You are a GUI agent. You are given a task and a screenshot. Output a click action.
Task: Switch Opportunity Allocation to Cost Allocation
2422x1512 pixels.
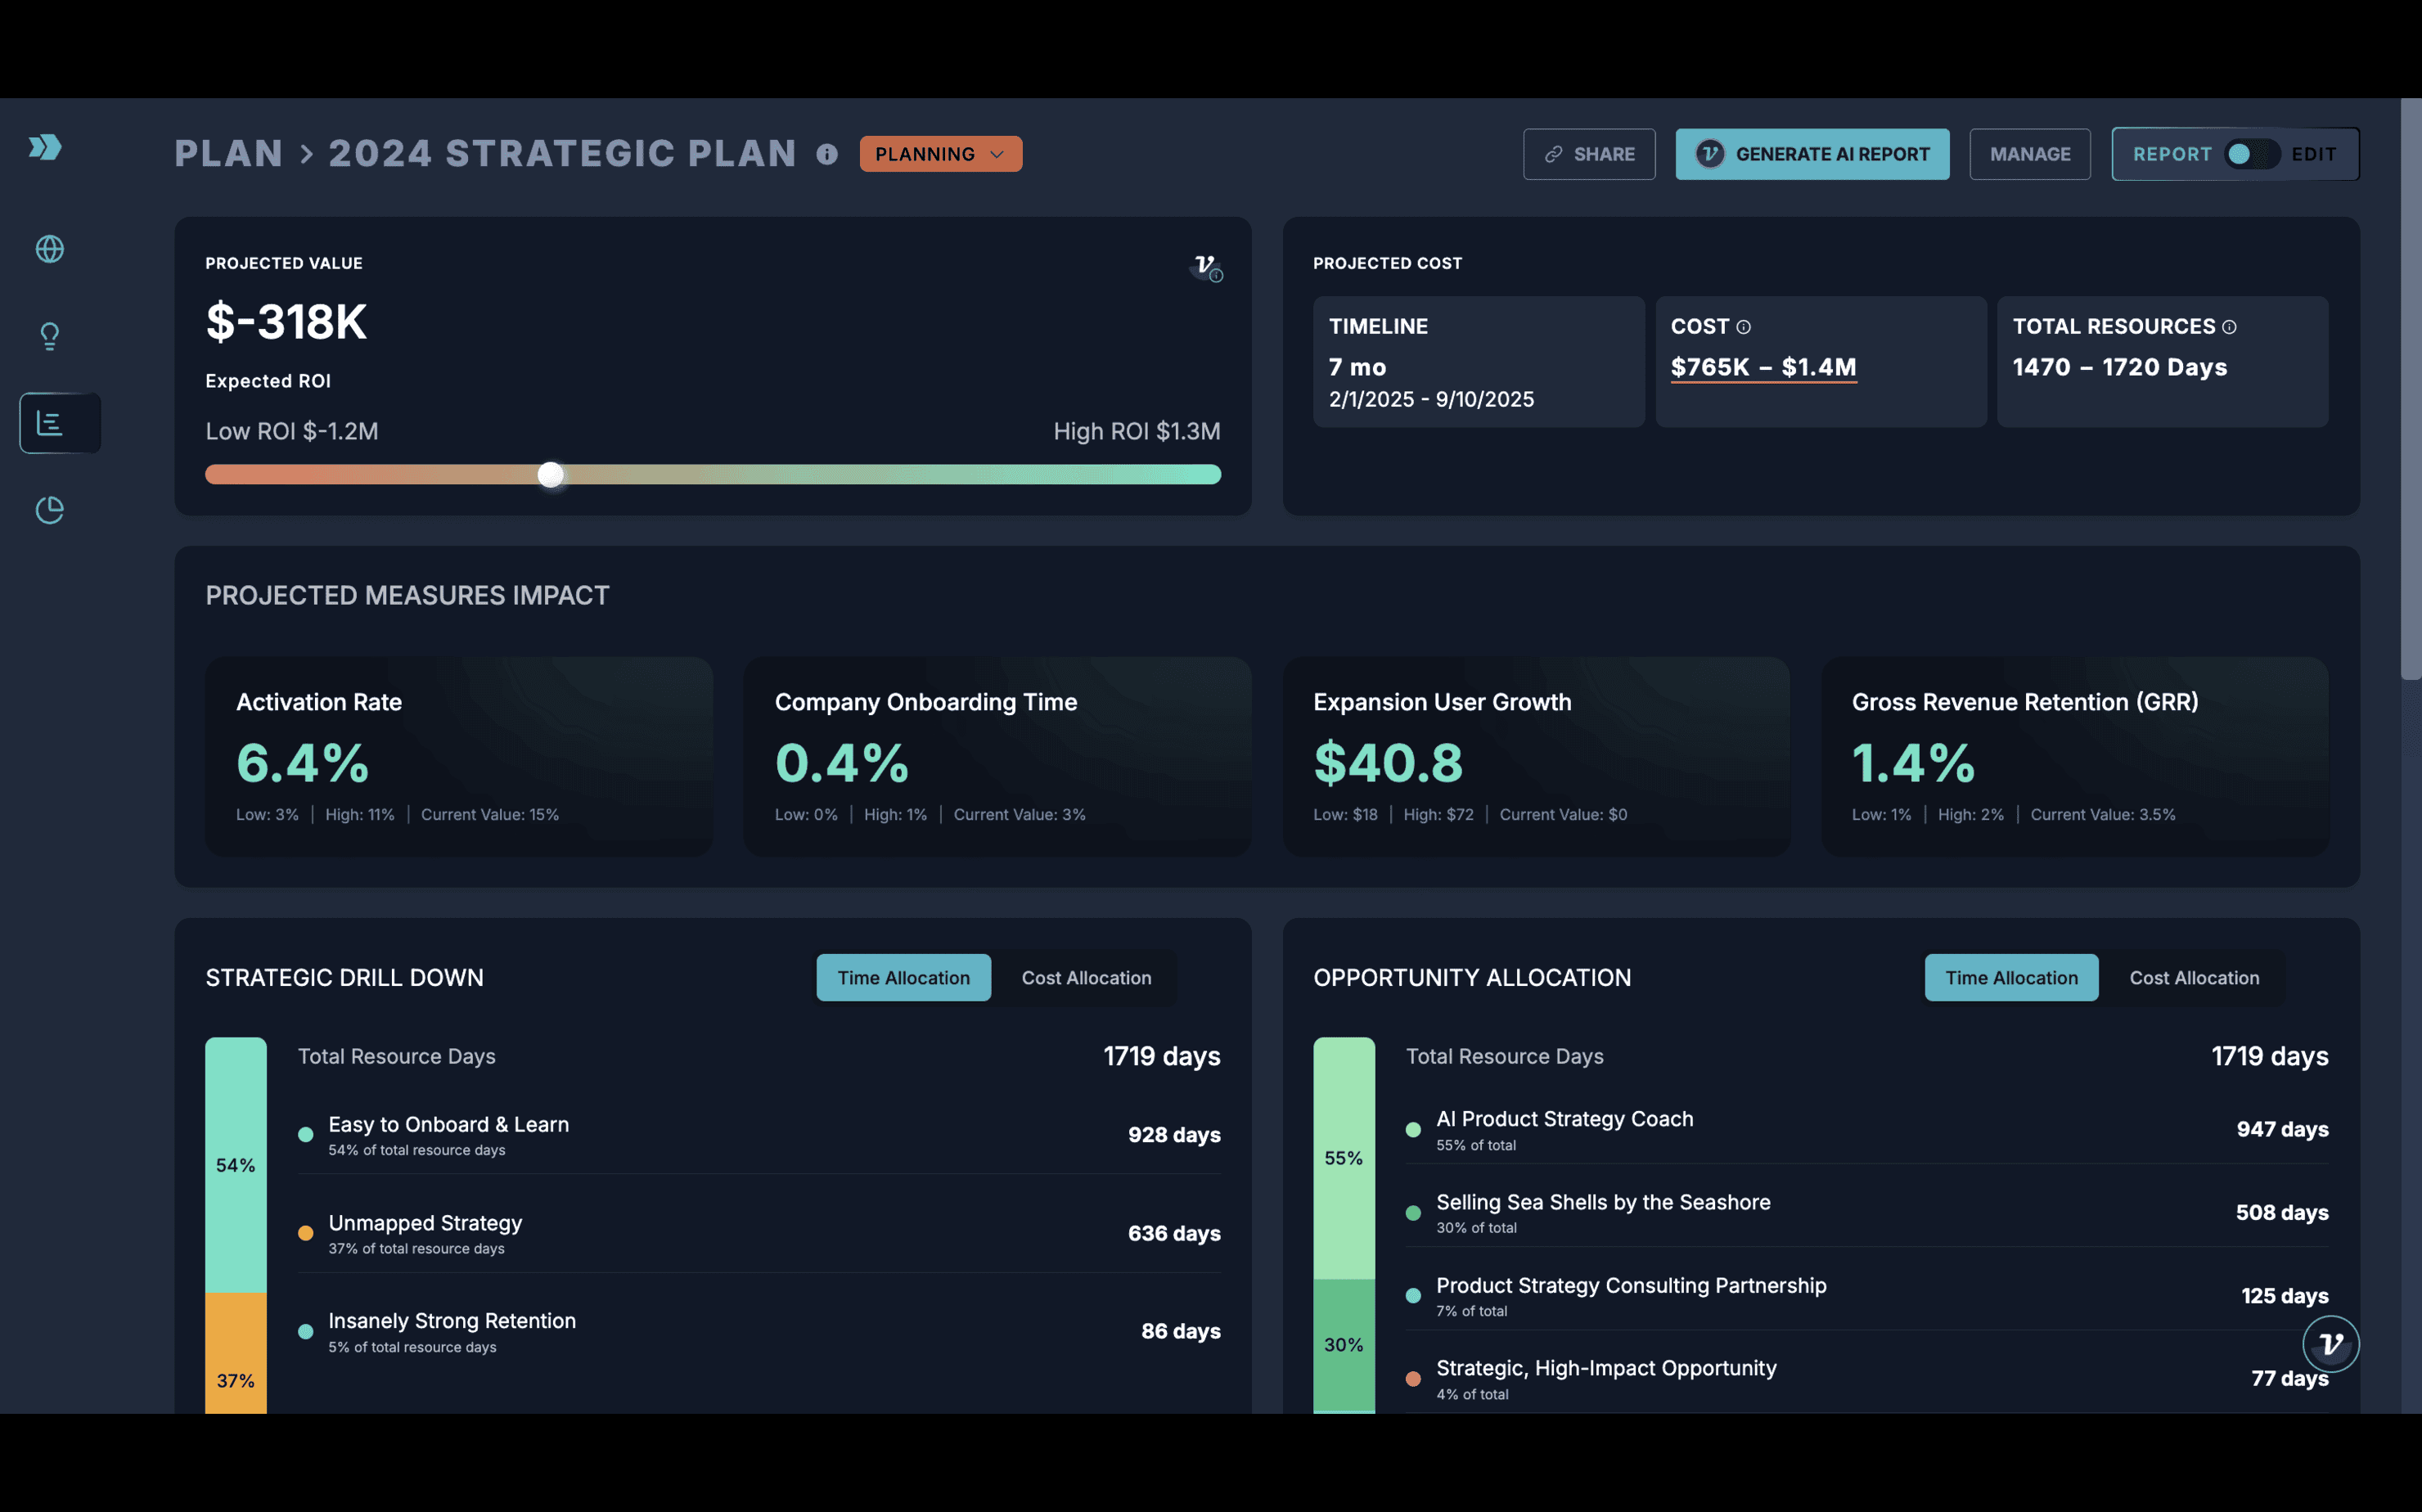pos(2193,978)
